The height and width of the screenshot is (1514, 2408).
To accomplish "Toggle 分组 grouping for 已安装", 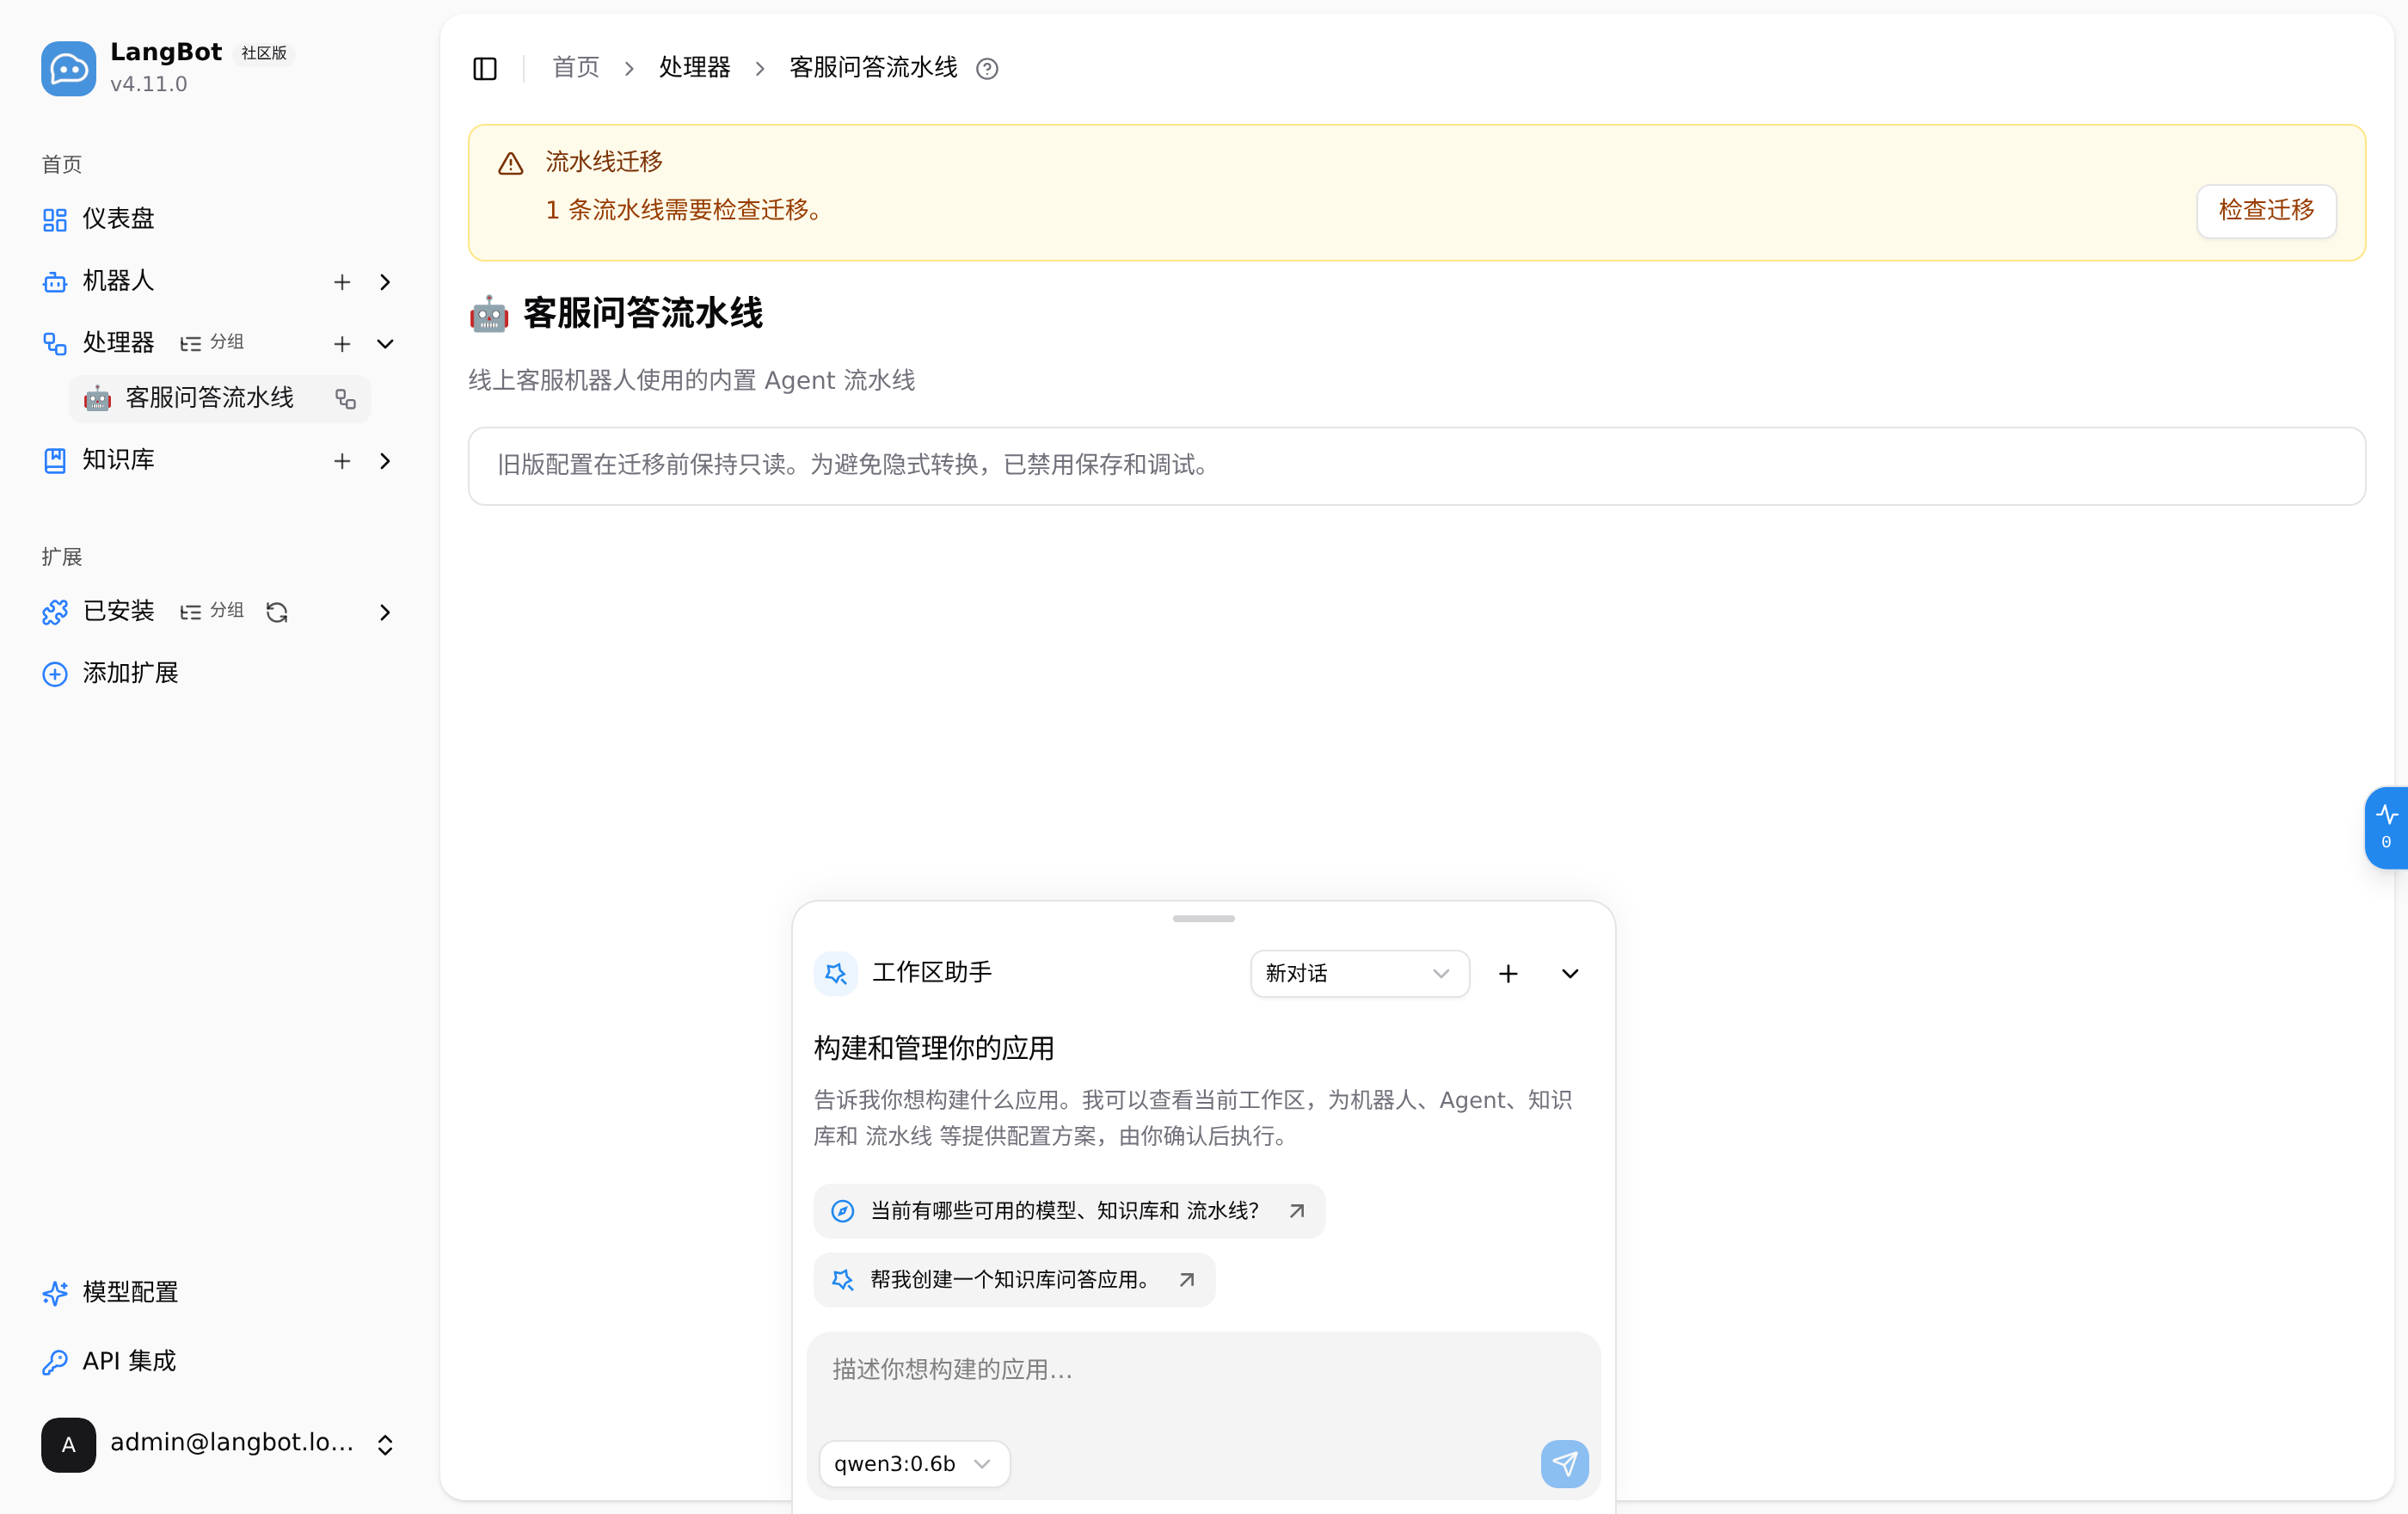I will pos(212,611).
